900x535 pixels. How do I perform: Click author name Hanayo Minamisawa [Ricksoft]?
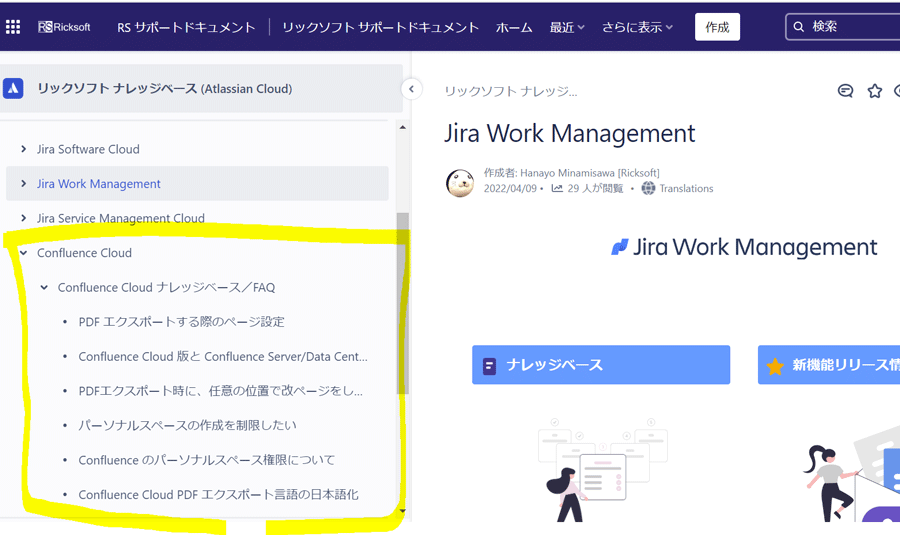click(589, 173)
